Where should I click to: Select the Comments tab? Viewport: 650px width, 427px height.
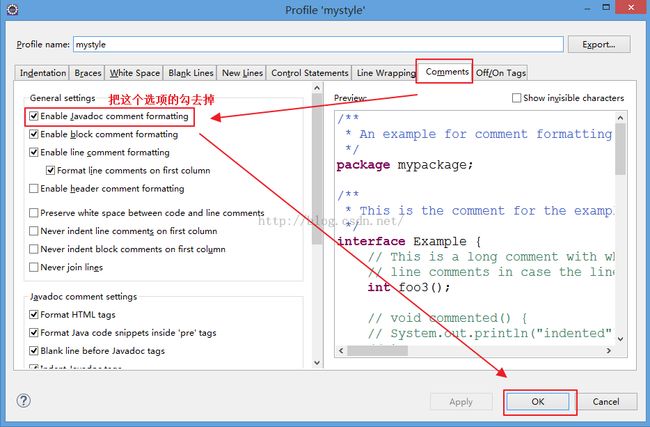click(x=447, y=72)
